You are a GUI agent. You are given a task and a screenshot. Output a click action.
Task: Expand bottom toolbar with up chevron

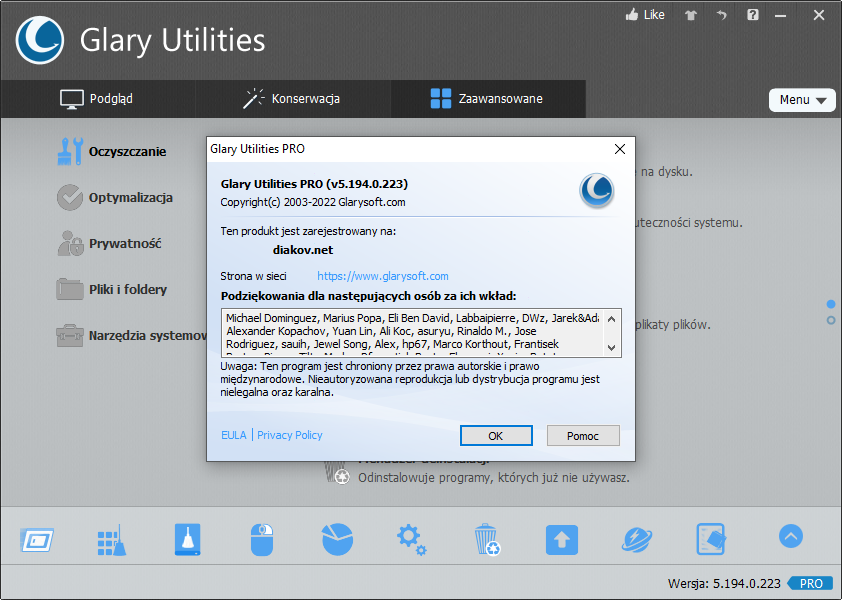click(790, 536)
